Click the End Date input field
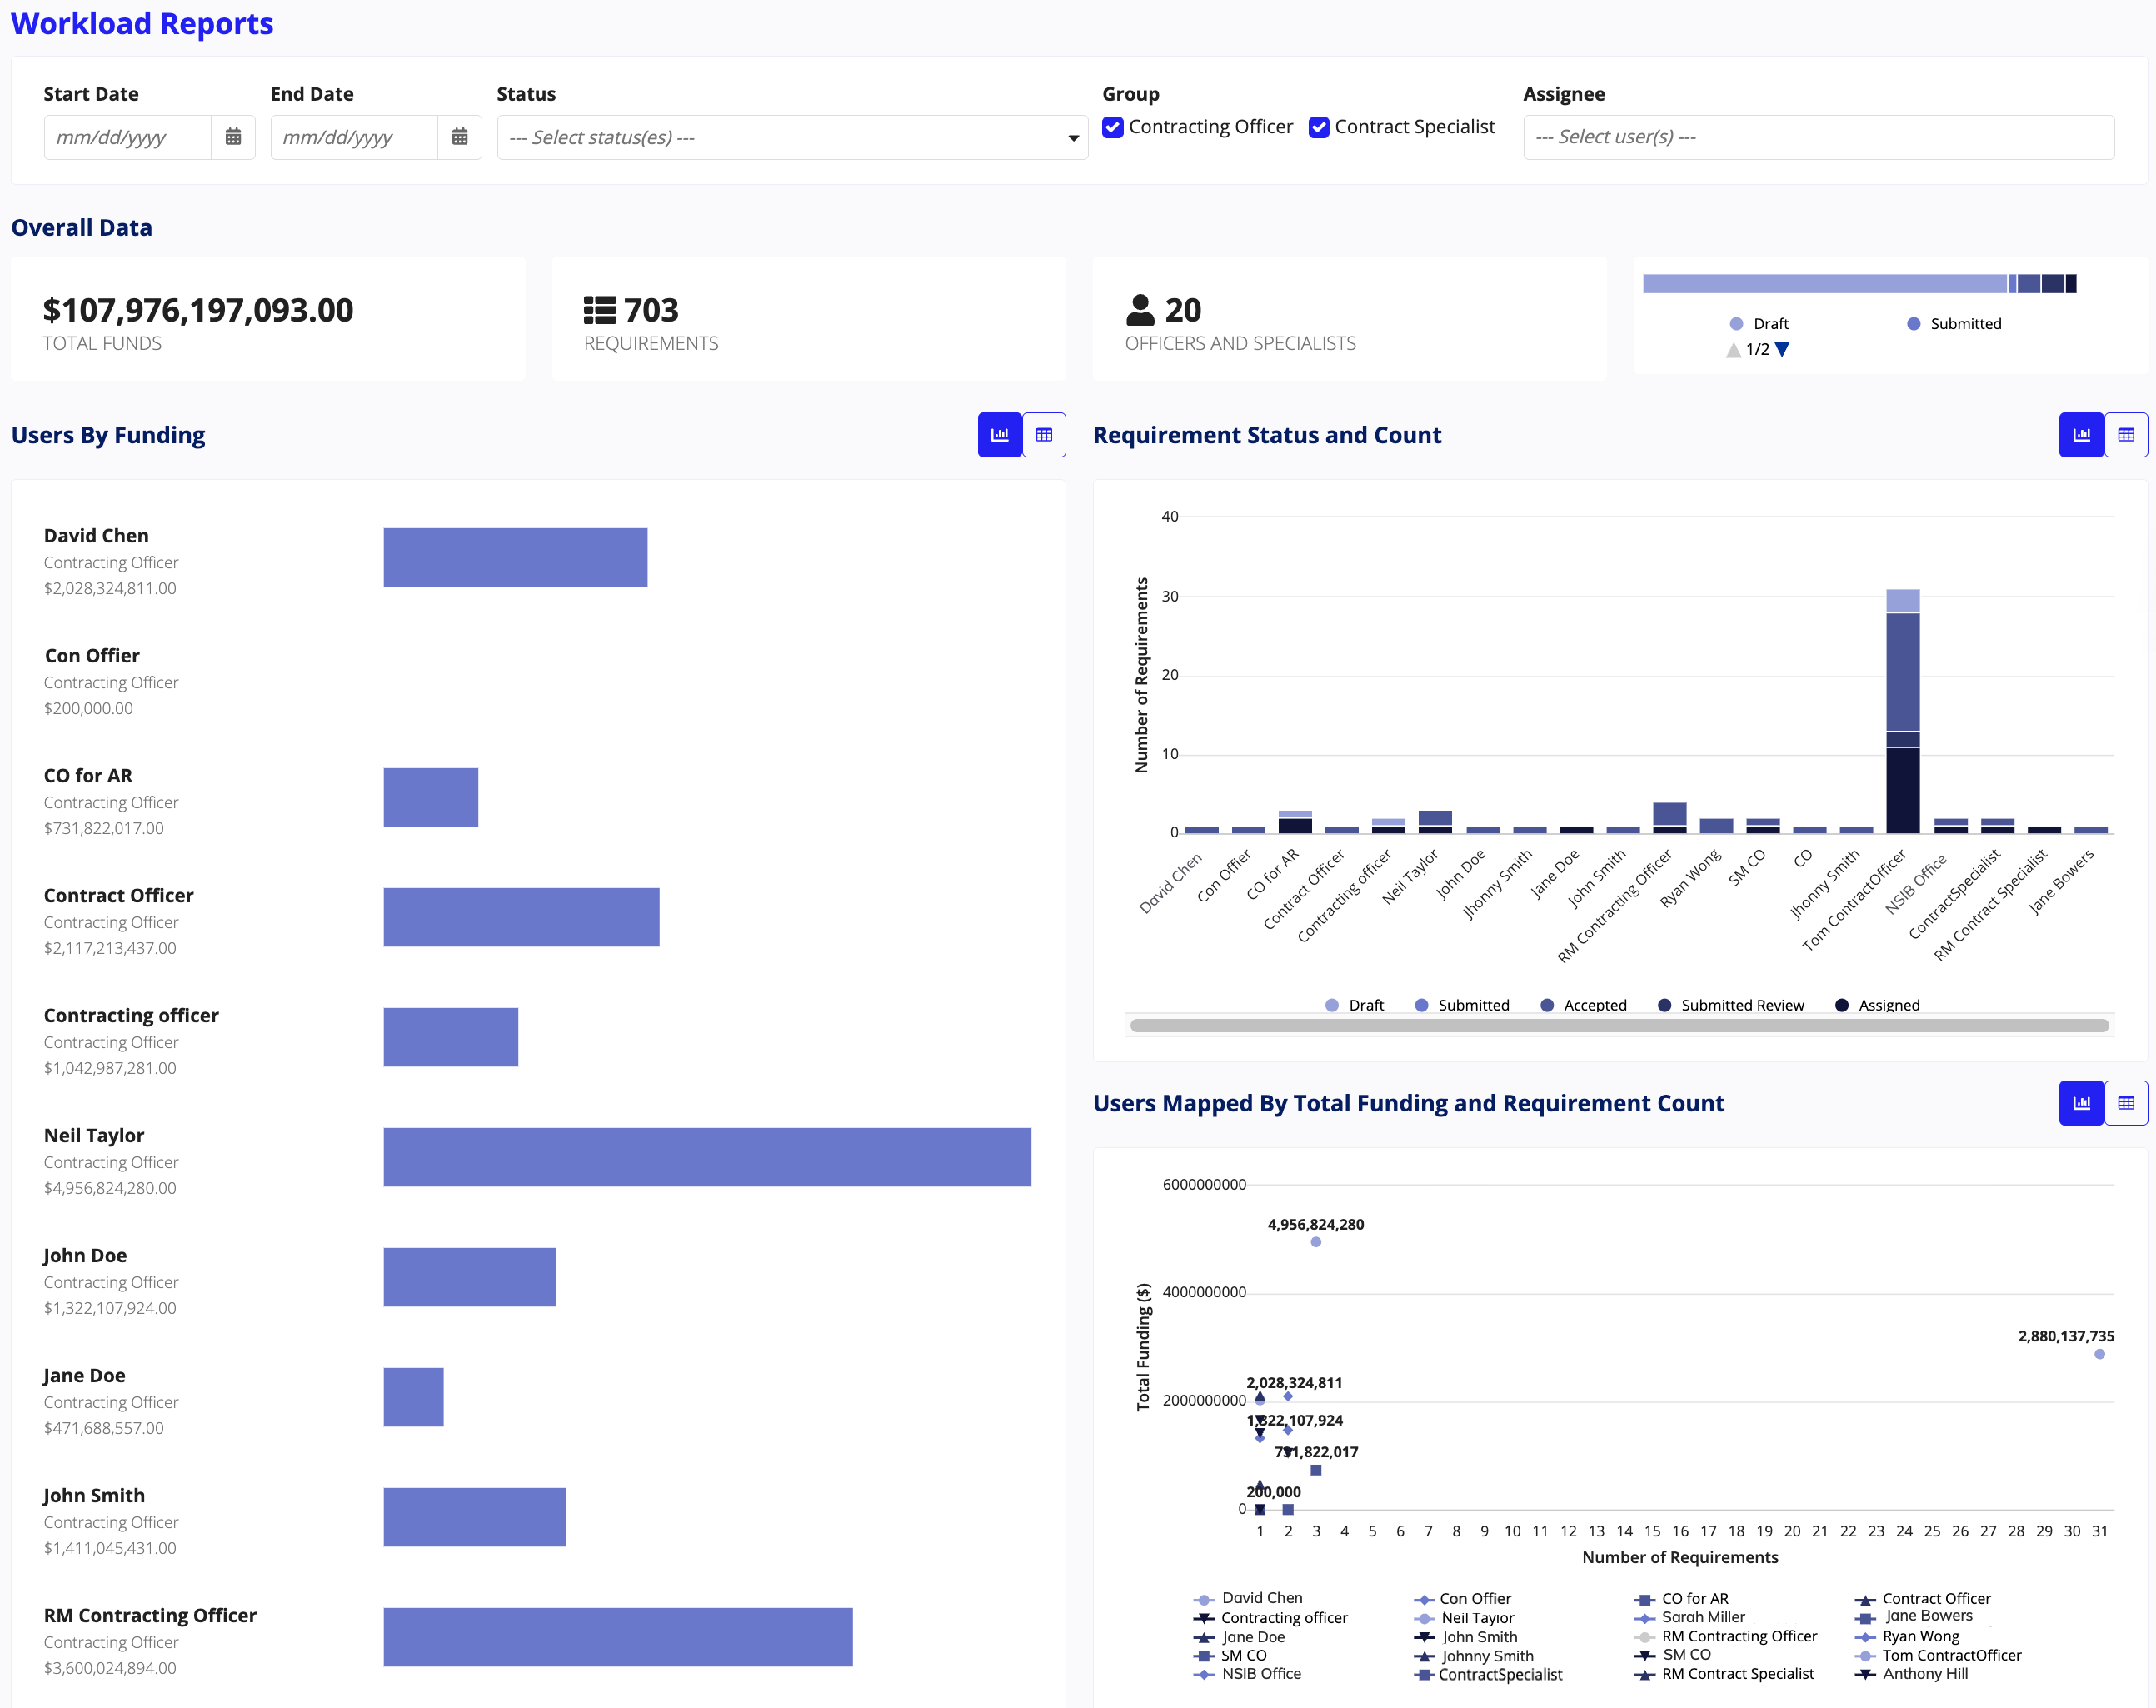 [x=354, y=137]
